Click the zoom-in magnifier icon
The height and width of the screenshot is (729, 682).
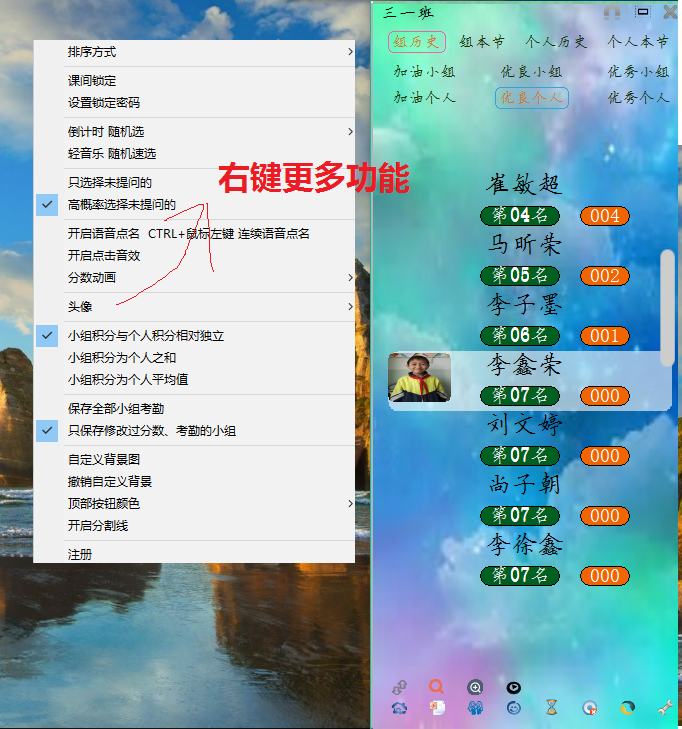(x=475, y=687)
